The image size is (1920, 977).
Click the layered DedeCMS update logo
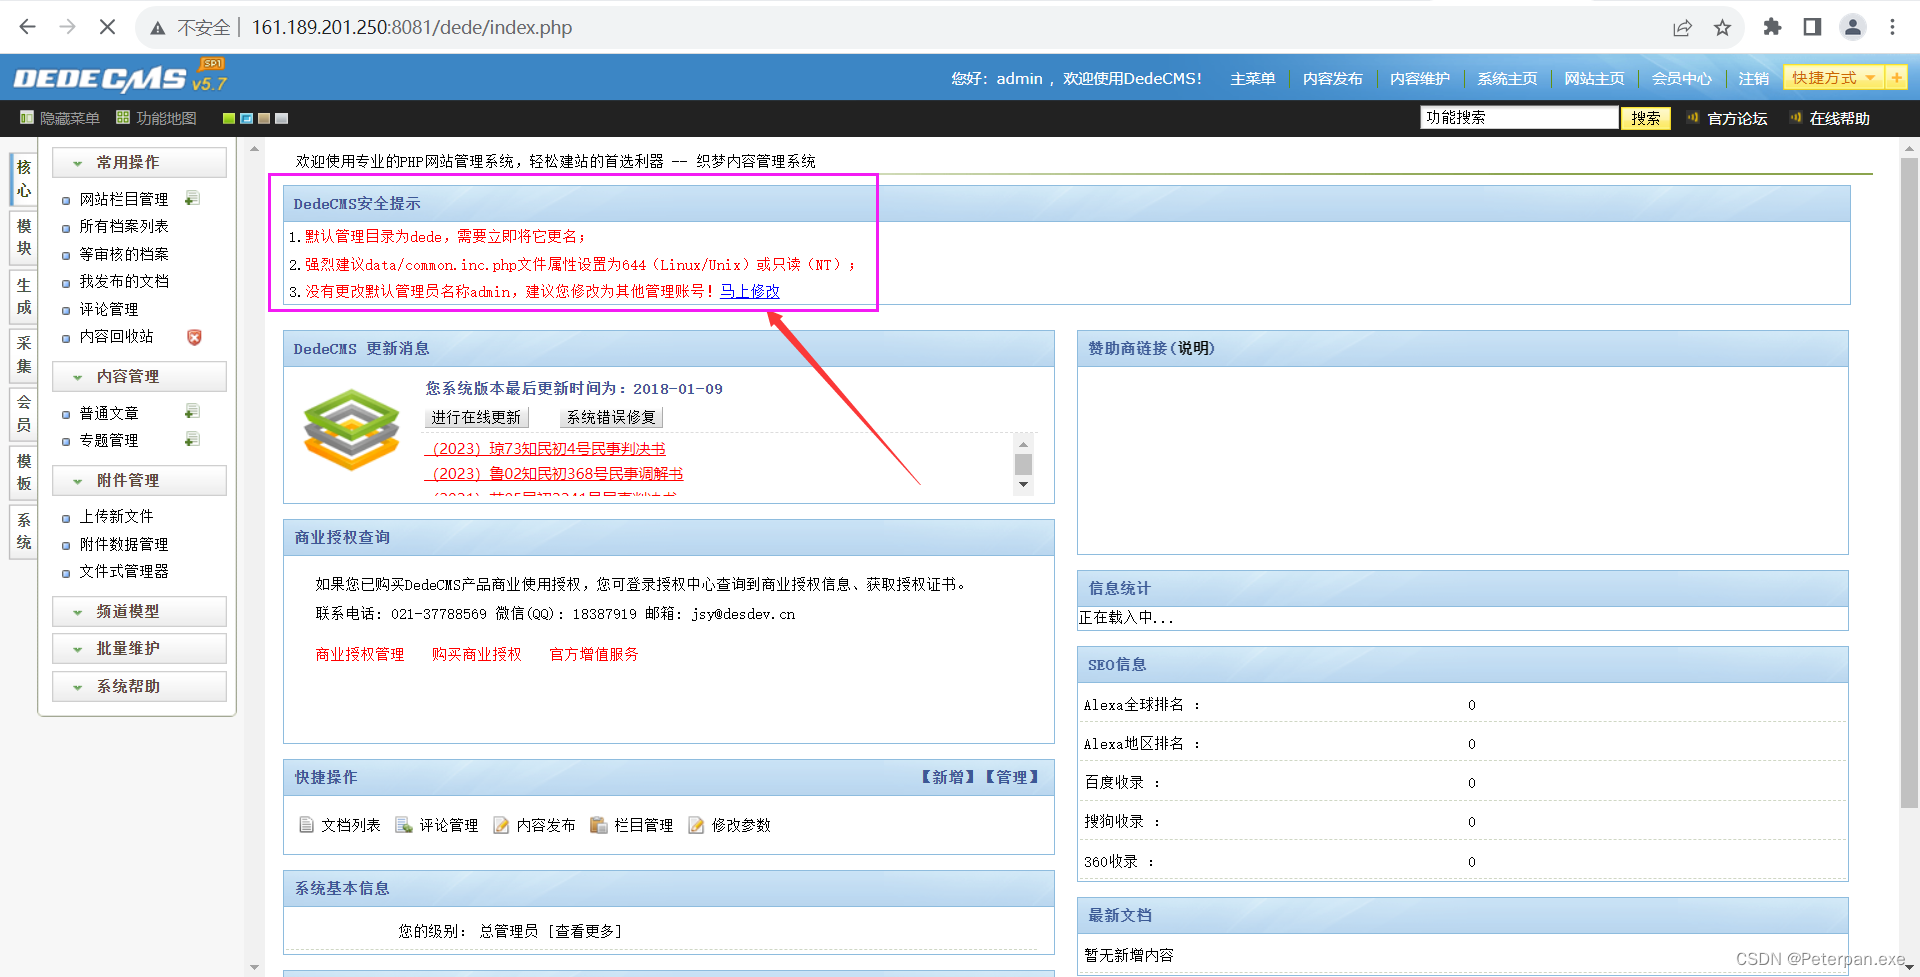pyautogui.click(x=351, y=431)
